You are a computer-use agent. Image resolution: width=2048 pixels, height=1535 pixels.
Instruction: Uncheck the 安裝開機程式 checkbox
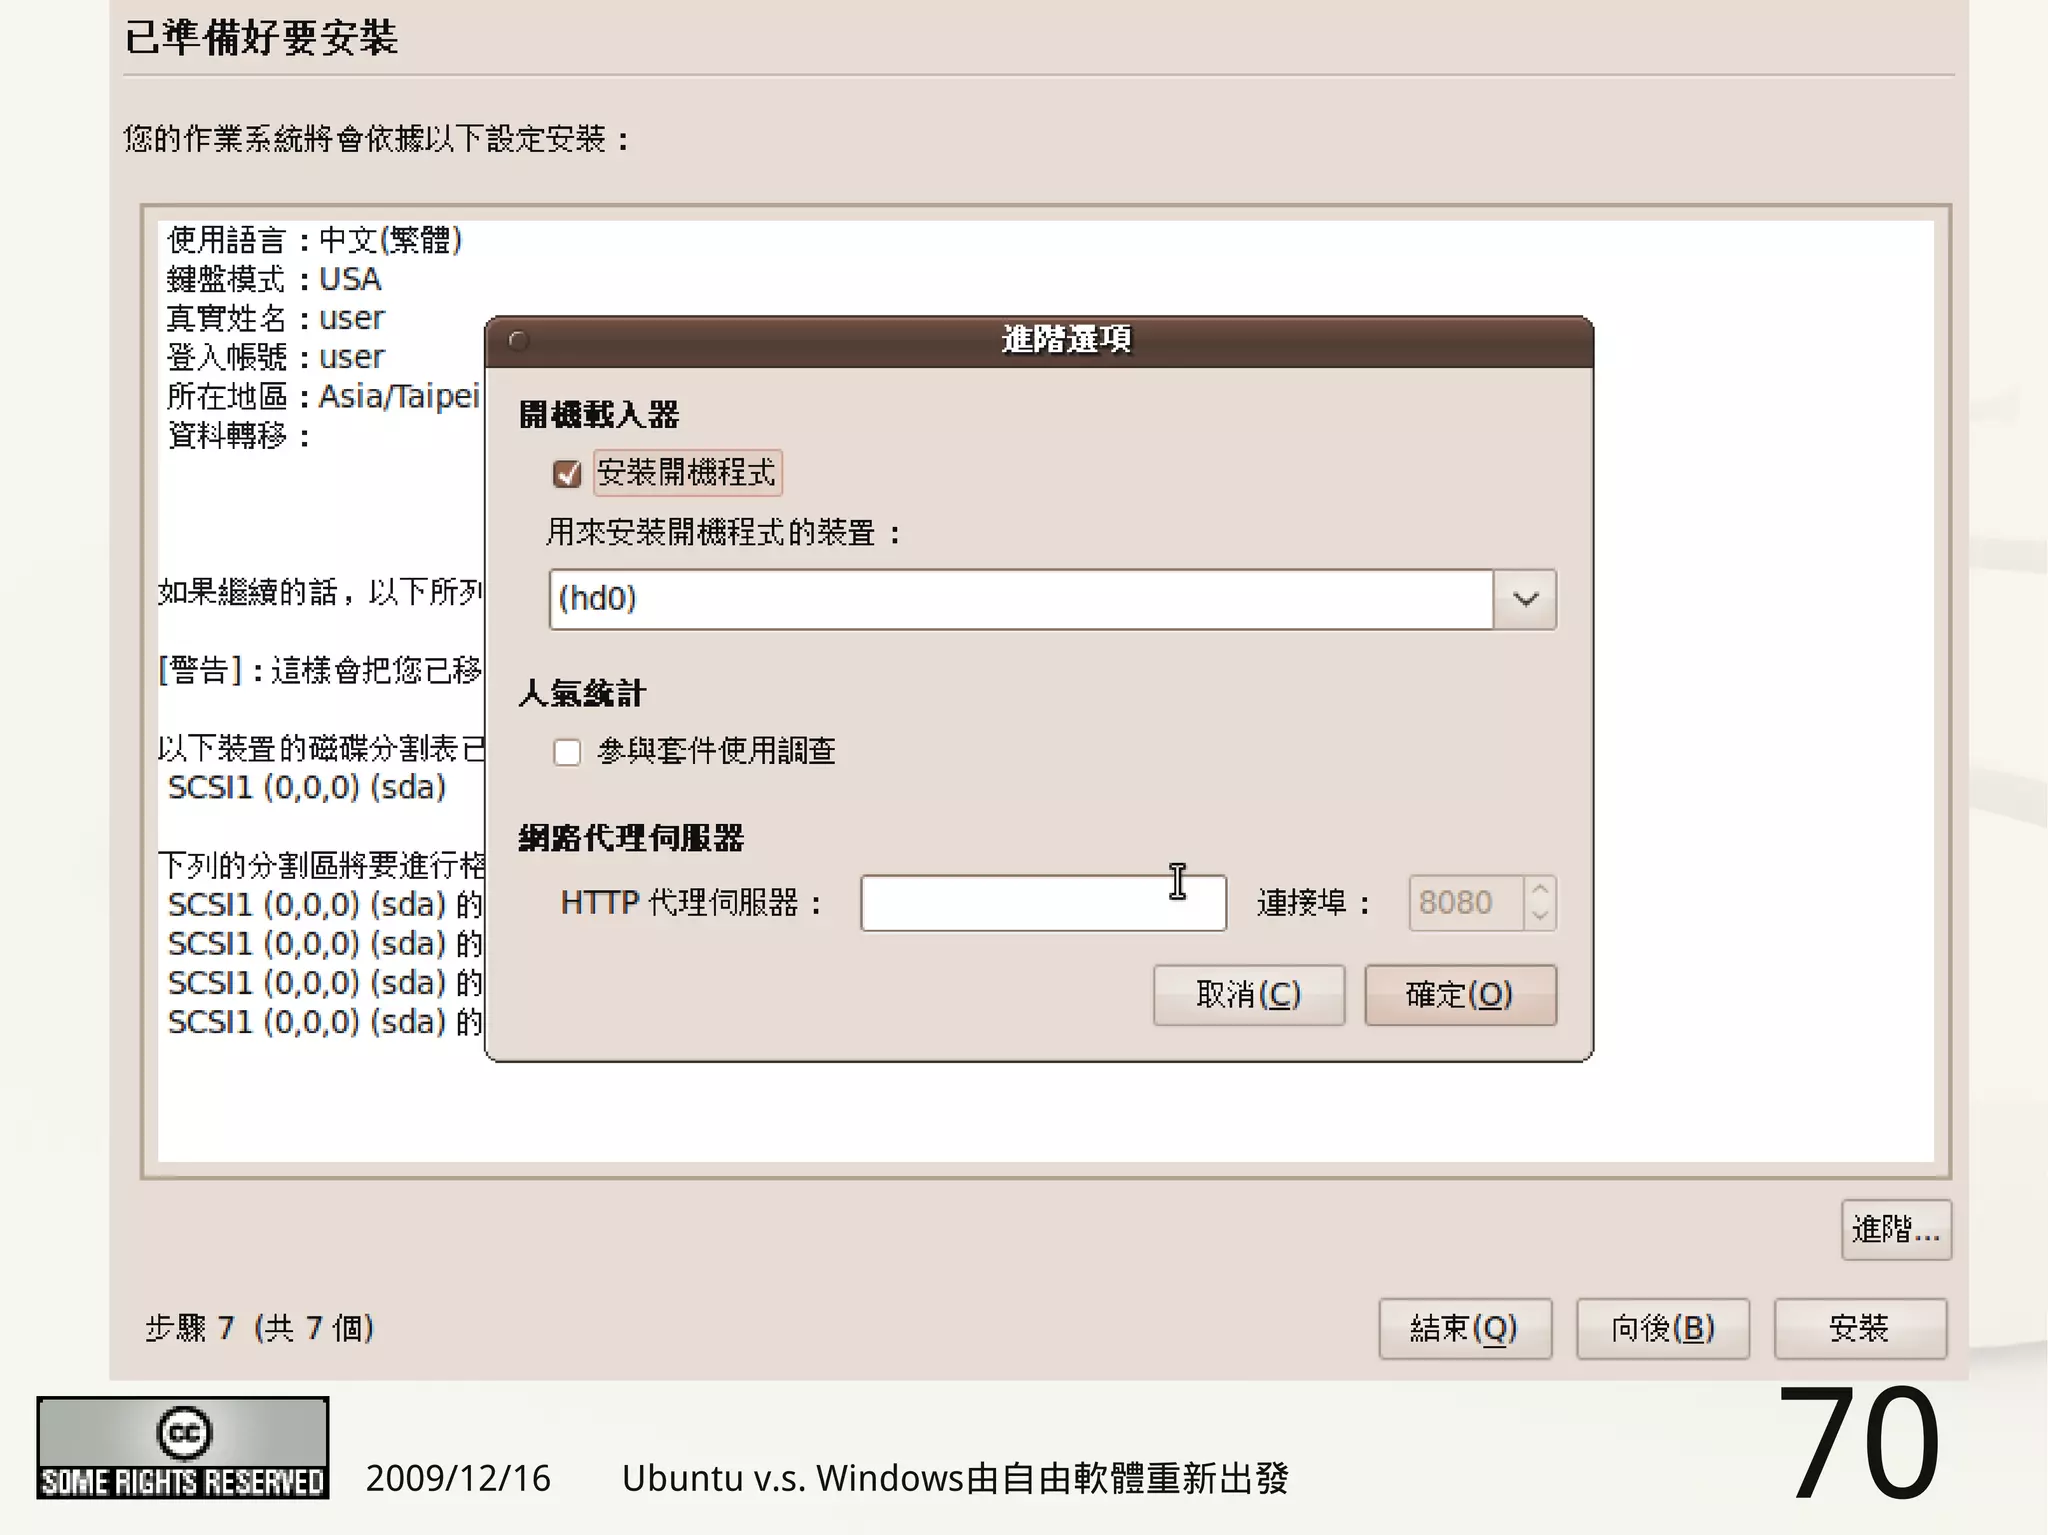[567, 473]
